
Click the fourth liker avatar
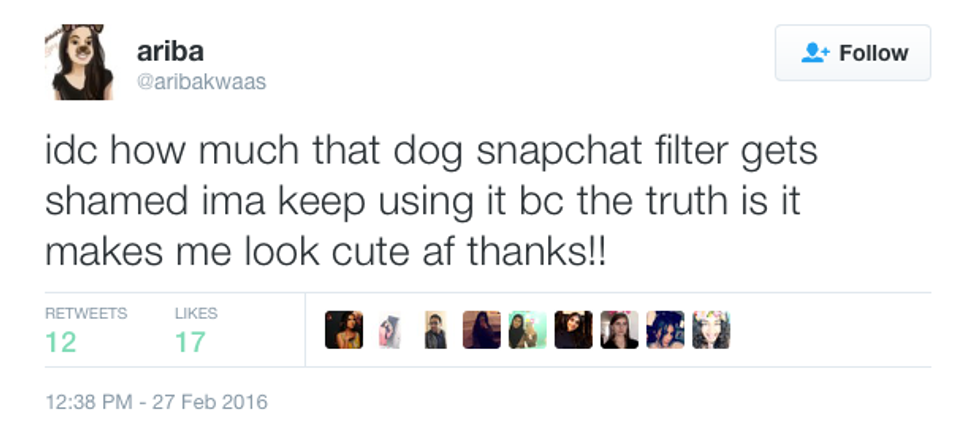point(481,330)
